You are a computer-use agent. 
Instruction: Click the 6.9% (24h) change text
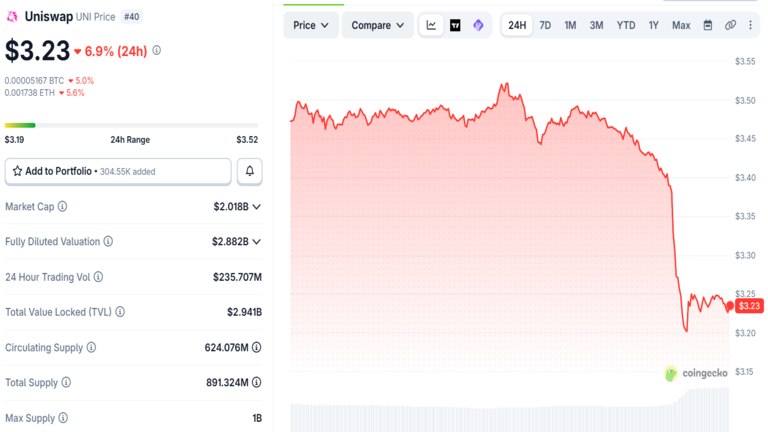(116, 51)
